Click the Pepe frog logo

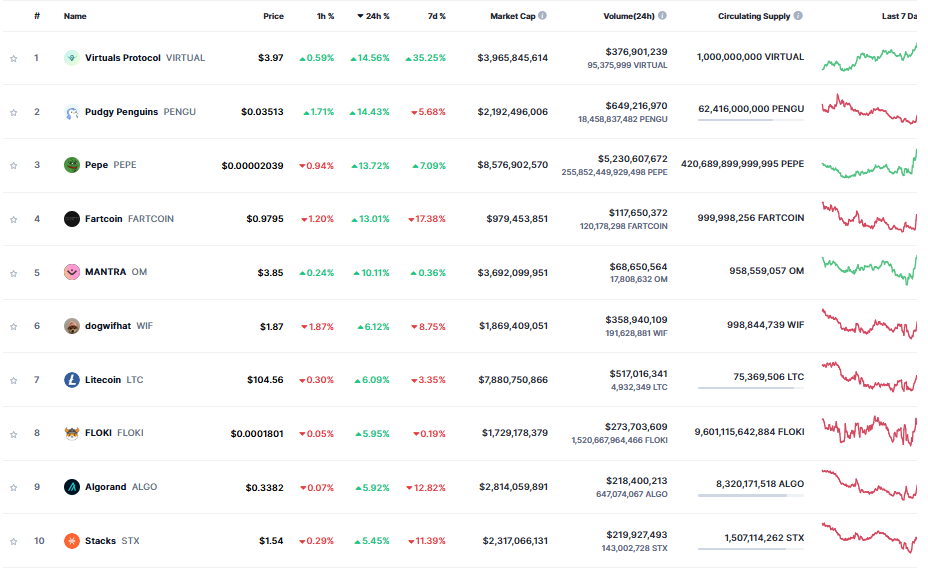pos(72,165)
